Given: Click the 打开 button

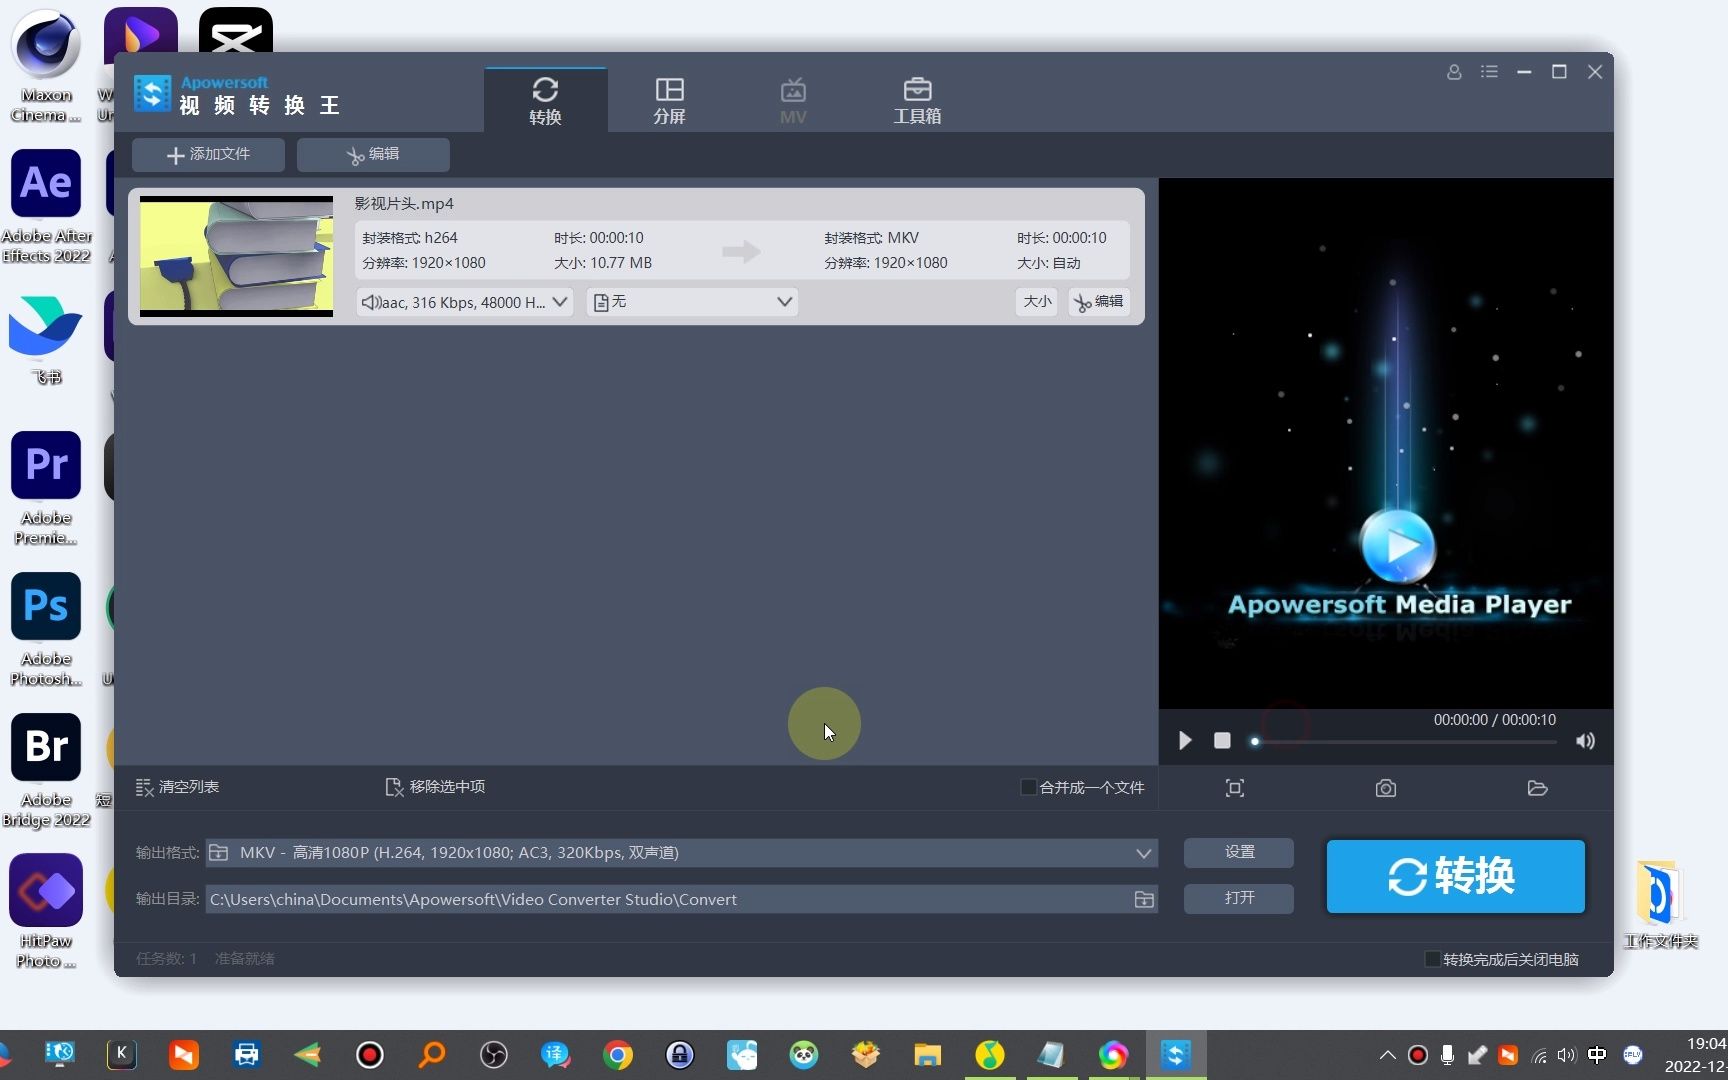Looking at the screenshot, I should coord(1239,898).
